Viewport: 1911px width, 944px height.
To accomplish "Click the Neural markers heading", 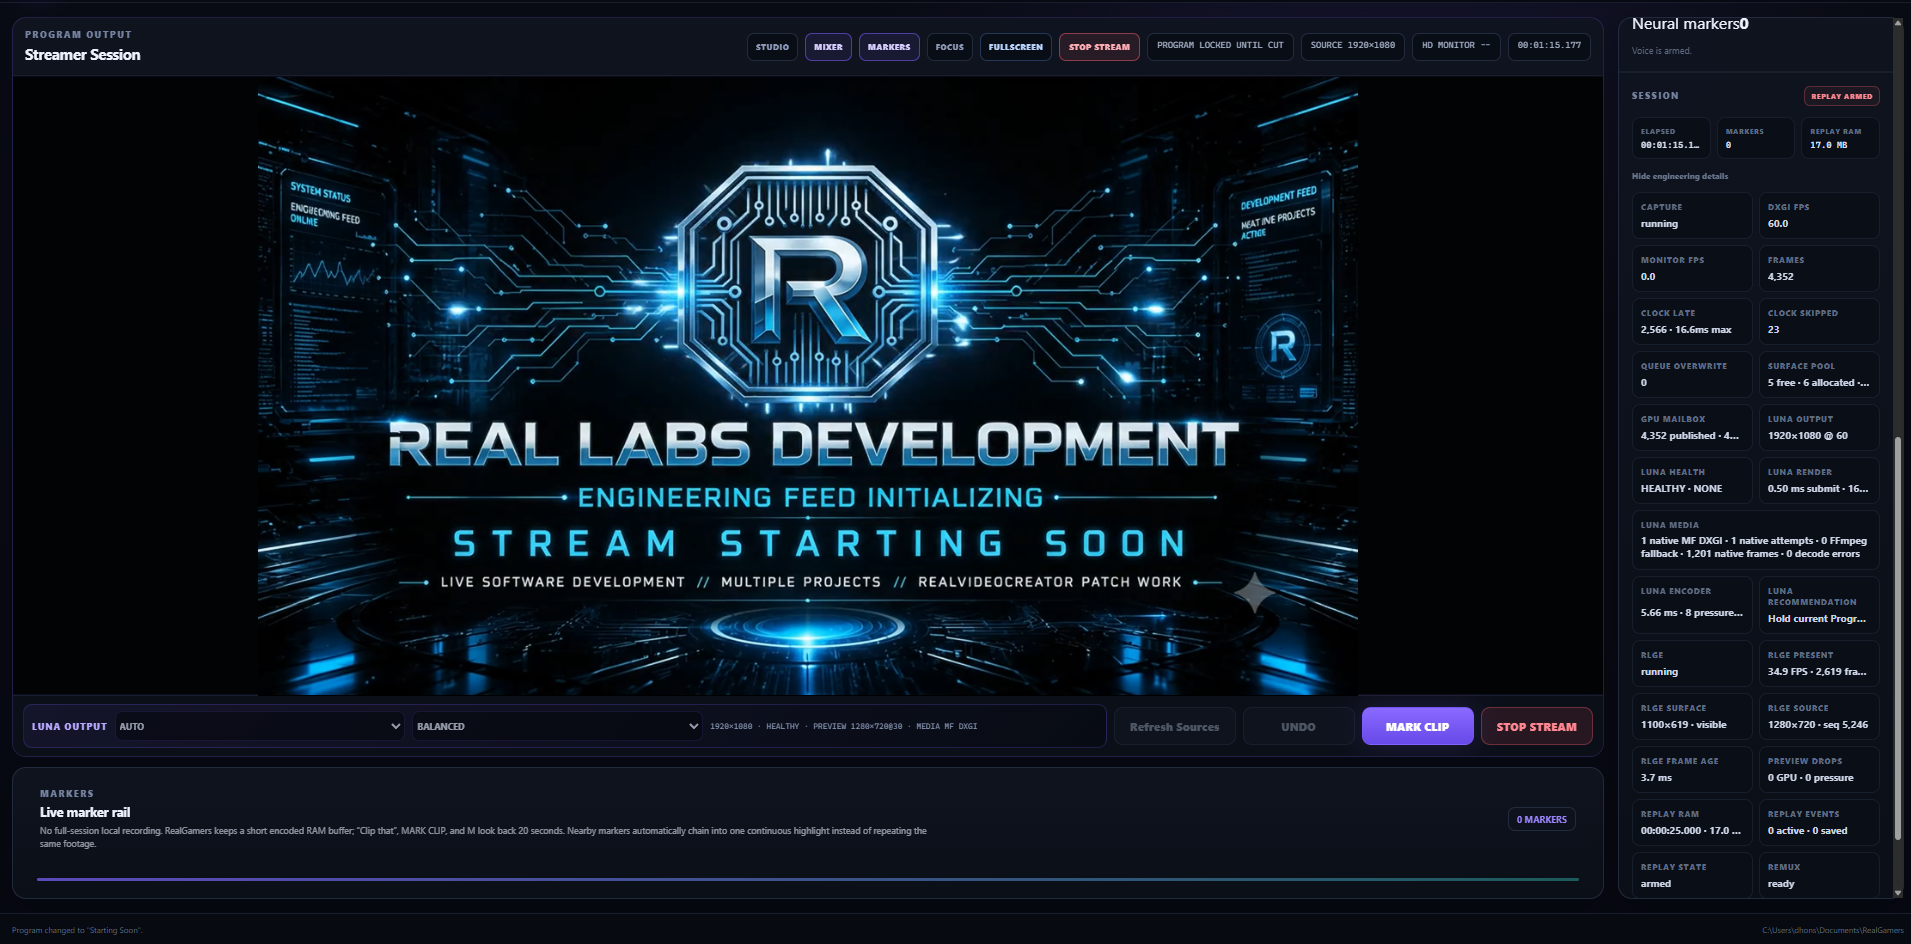I will tap(1690, 24).
